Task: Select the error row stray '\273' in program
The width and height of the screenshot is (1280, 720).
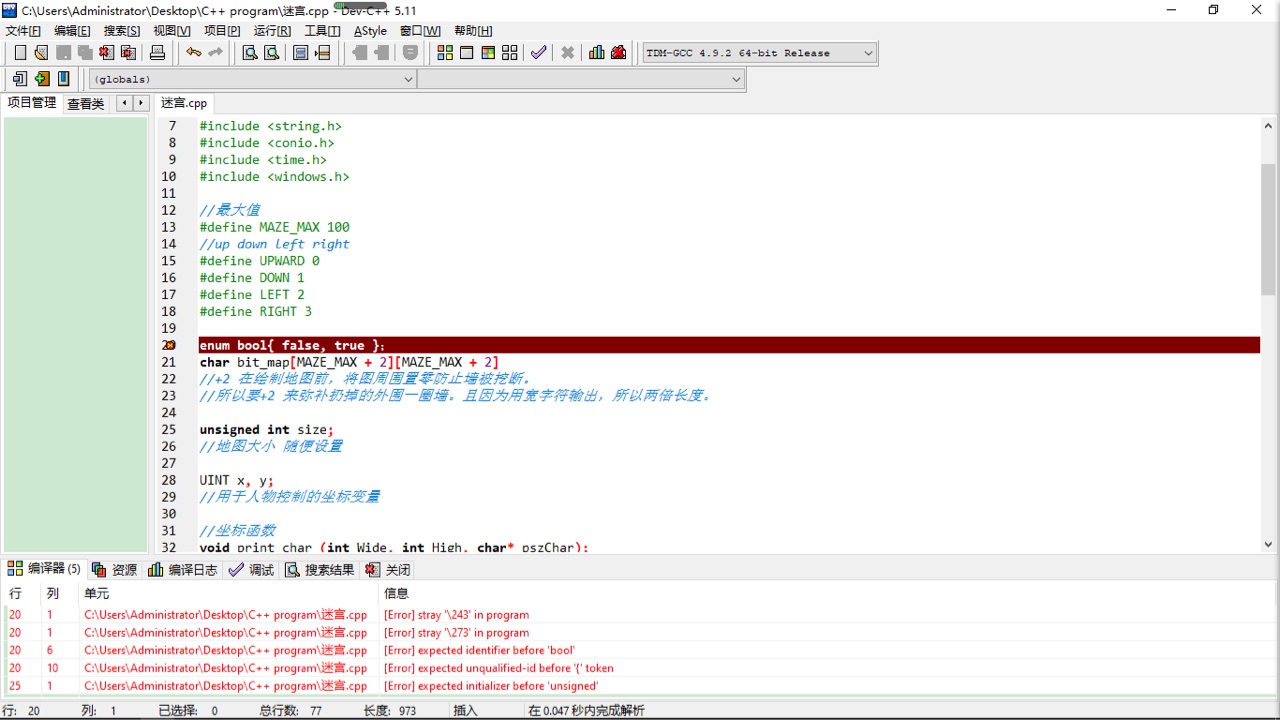Action: click(x=640, y=633)
